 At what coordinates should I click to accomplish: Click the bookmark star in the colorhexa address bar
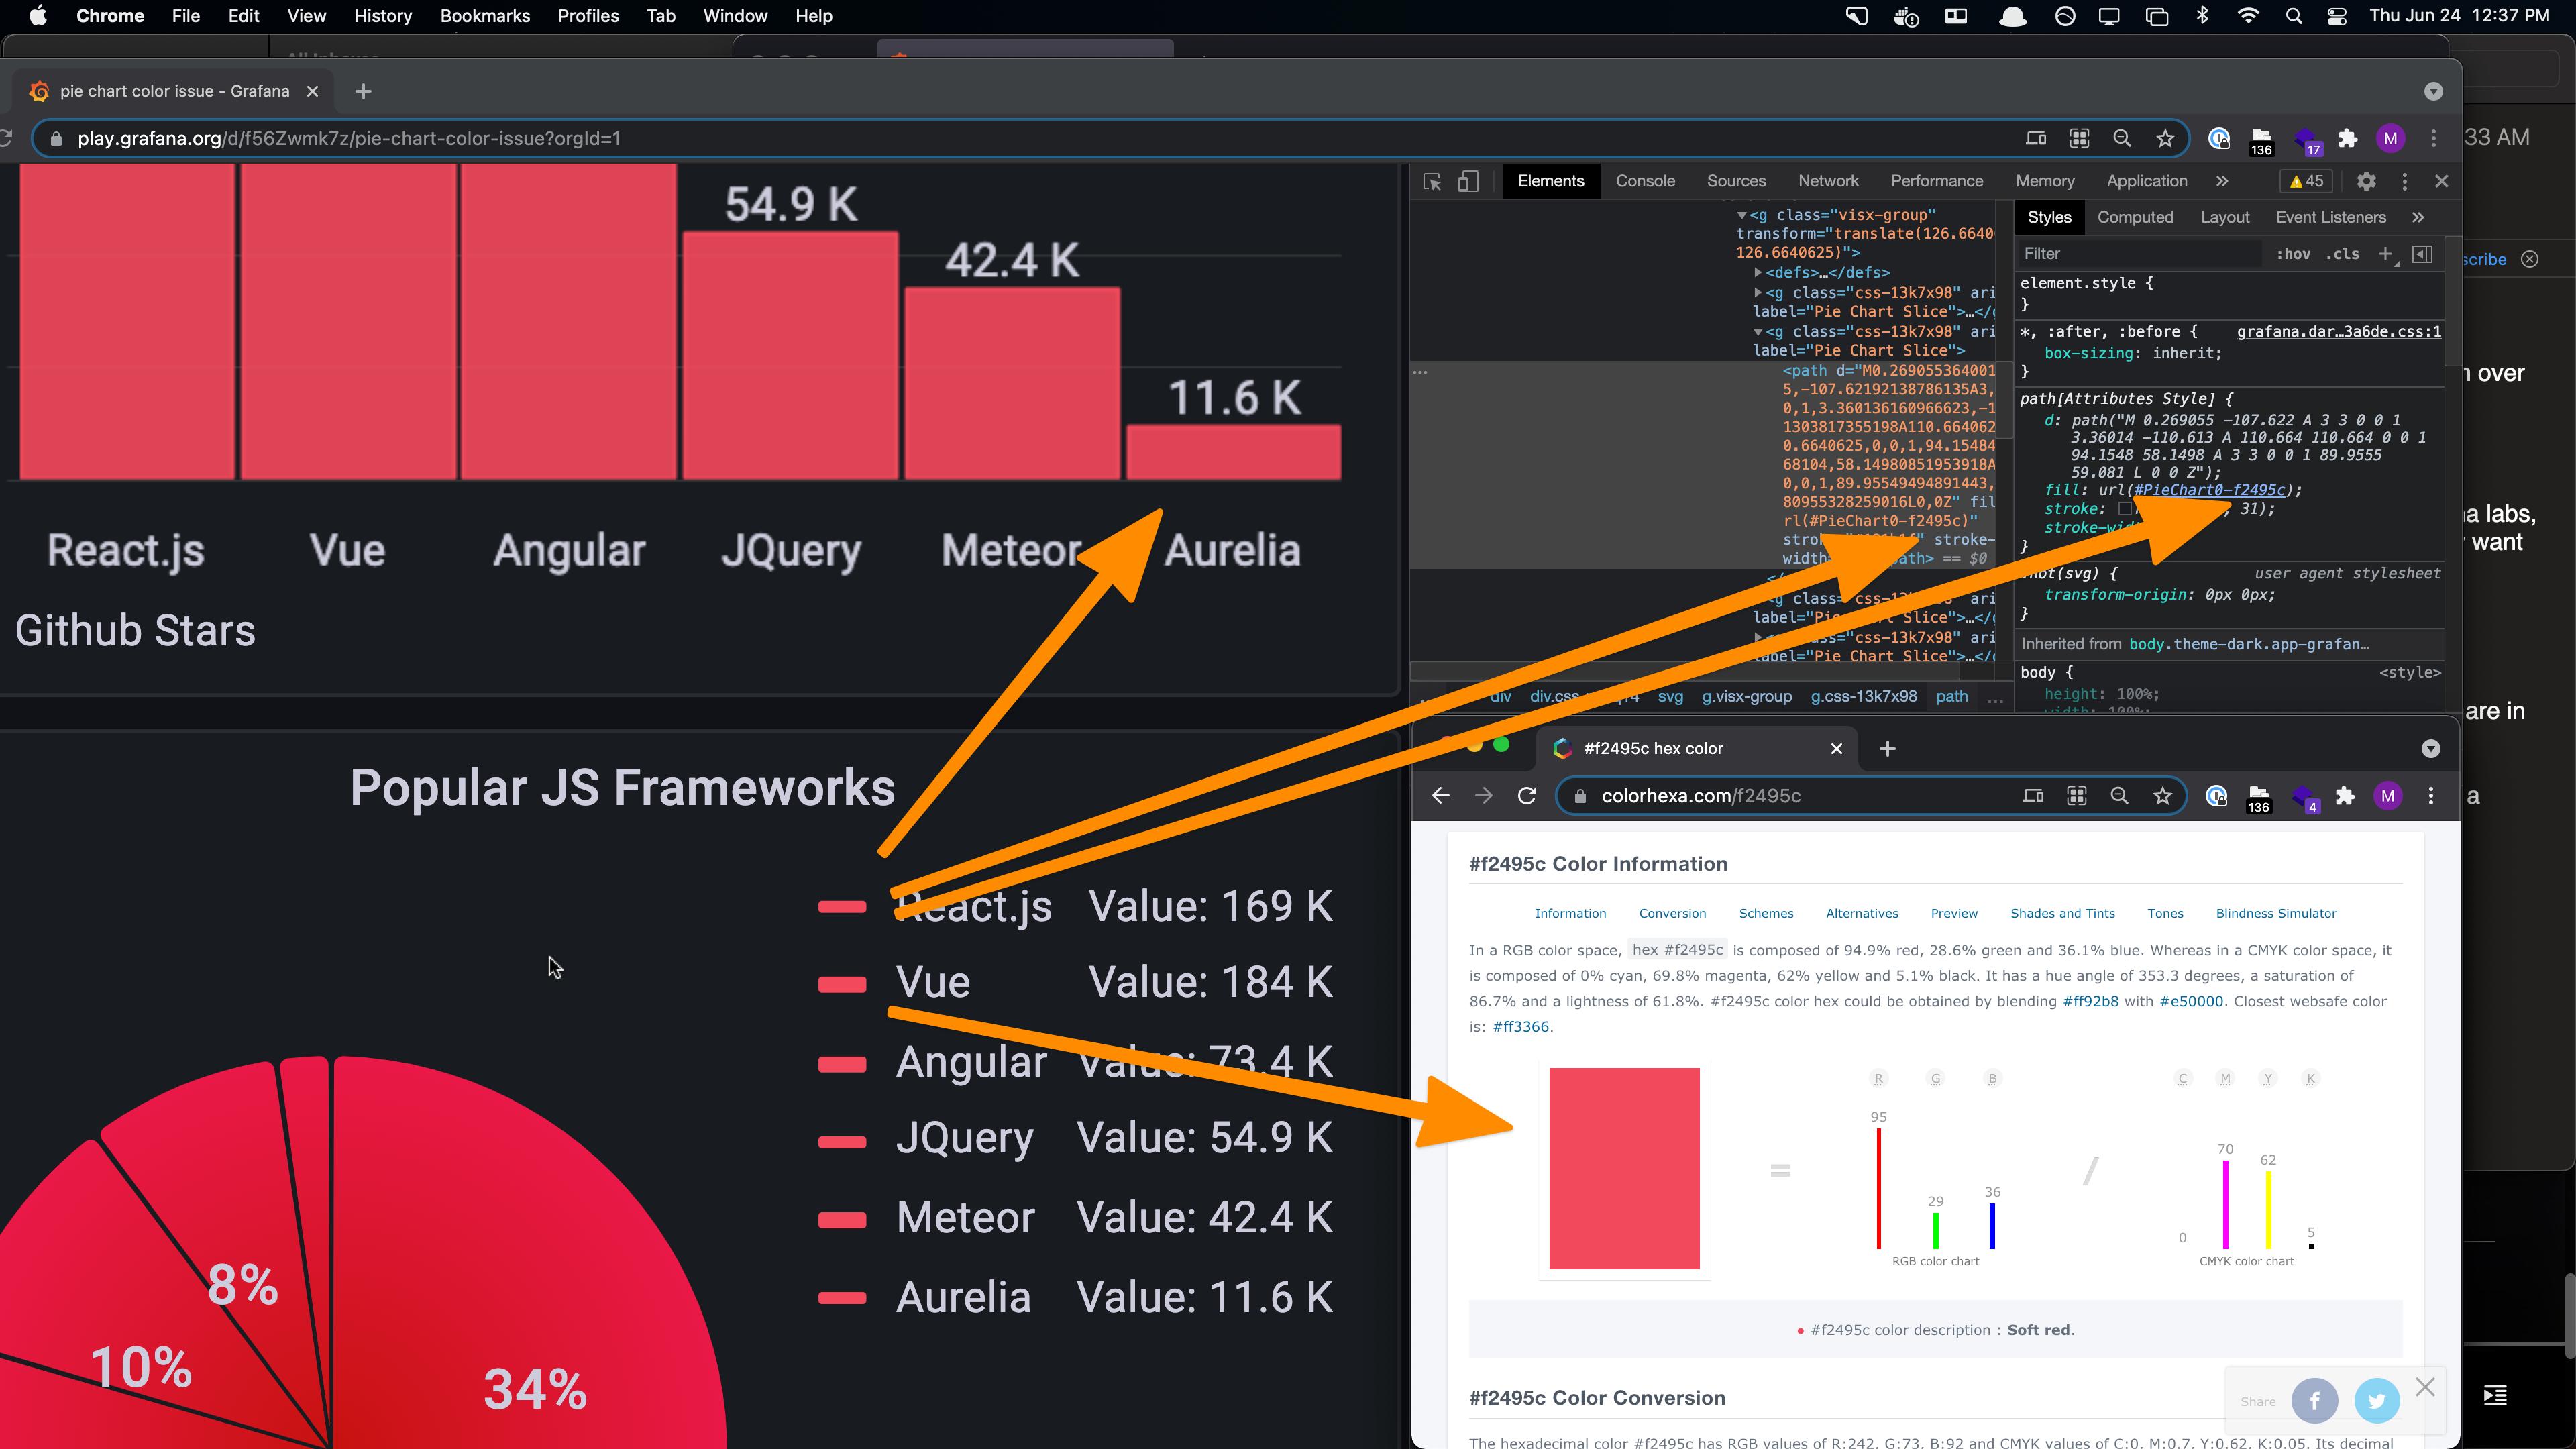coord(2163,796)
